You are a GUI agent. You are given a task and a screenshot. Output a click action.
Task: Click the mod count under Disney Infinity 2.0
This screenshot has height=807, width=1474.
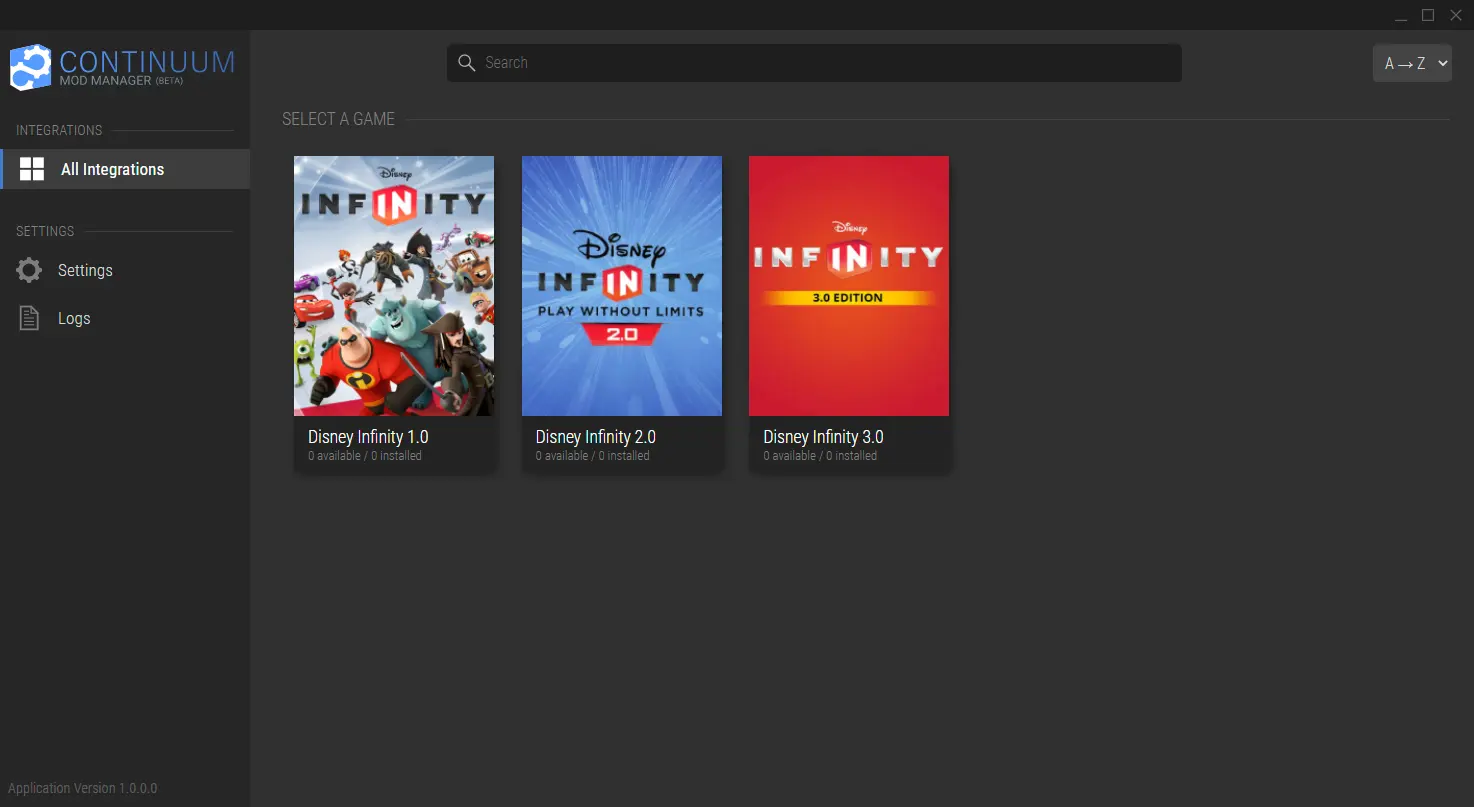tap(592, 456)
